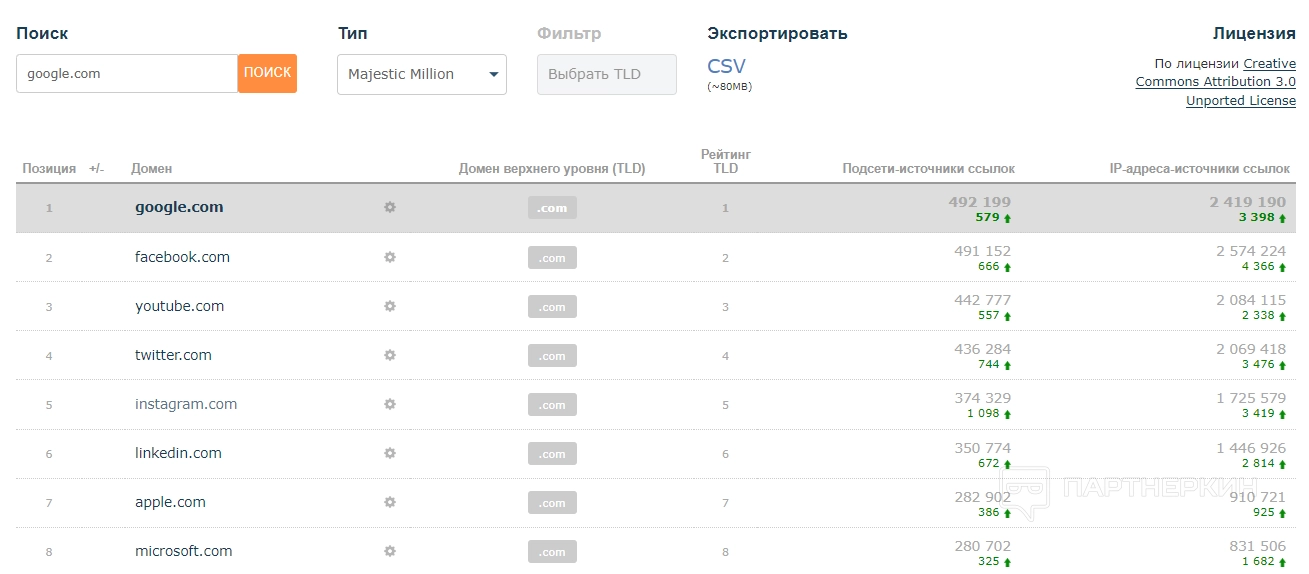Click the subnet value 436 284
The image size is (1309, 574).
(x=982, y=349)
